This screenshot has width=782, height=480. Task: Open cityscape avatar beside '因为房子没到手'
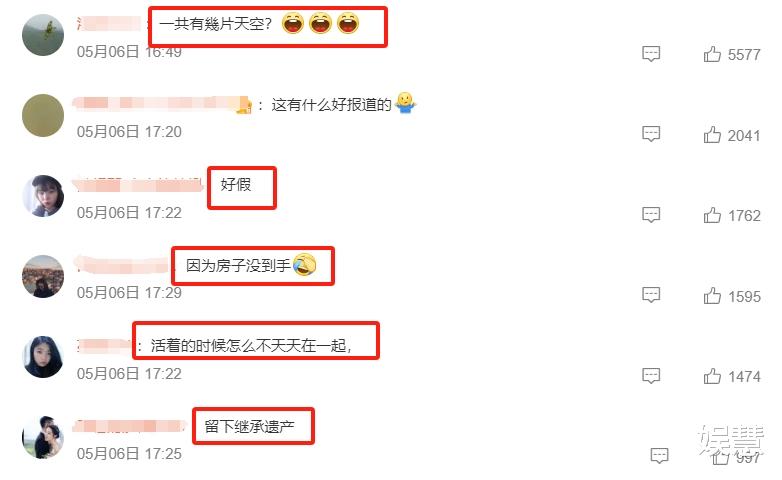43,276
